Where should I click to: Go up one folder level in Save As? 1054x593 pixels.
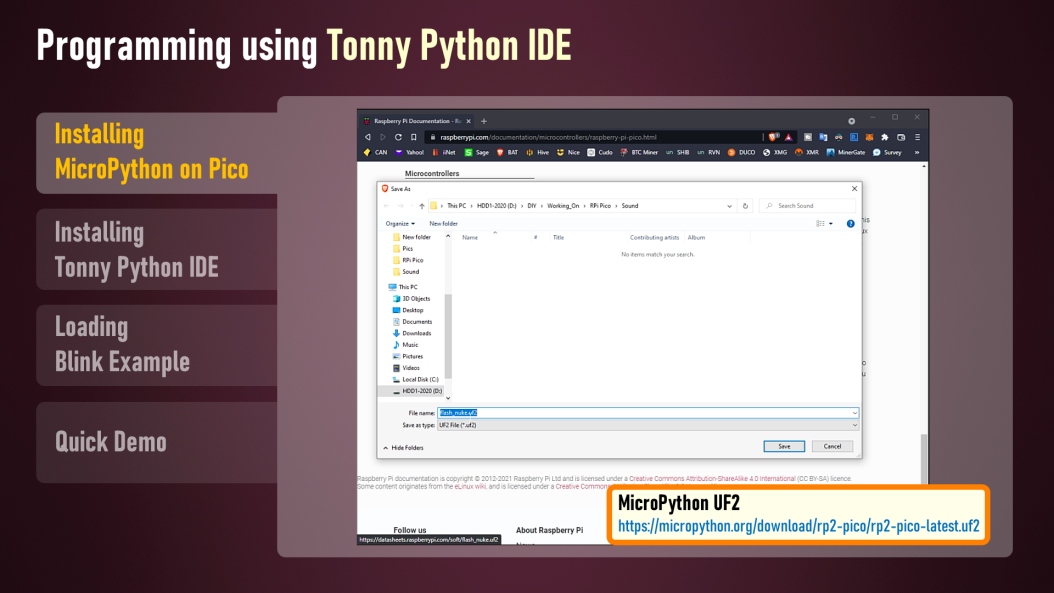(x=421, y=206)
